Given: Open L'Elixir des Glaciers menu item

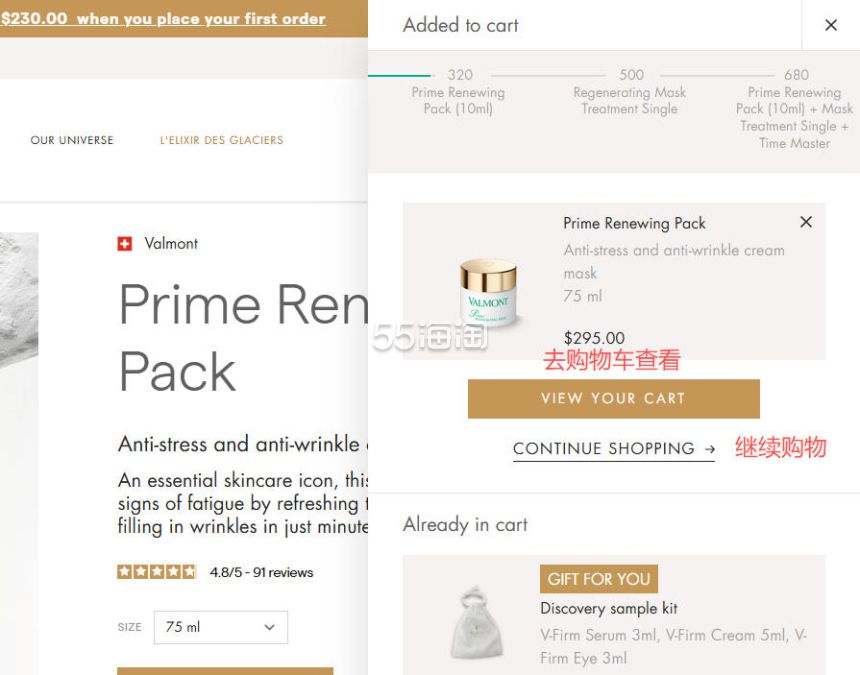Looking at the screenshot, I should pos(221,140).
